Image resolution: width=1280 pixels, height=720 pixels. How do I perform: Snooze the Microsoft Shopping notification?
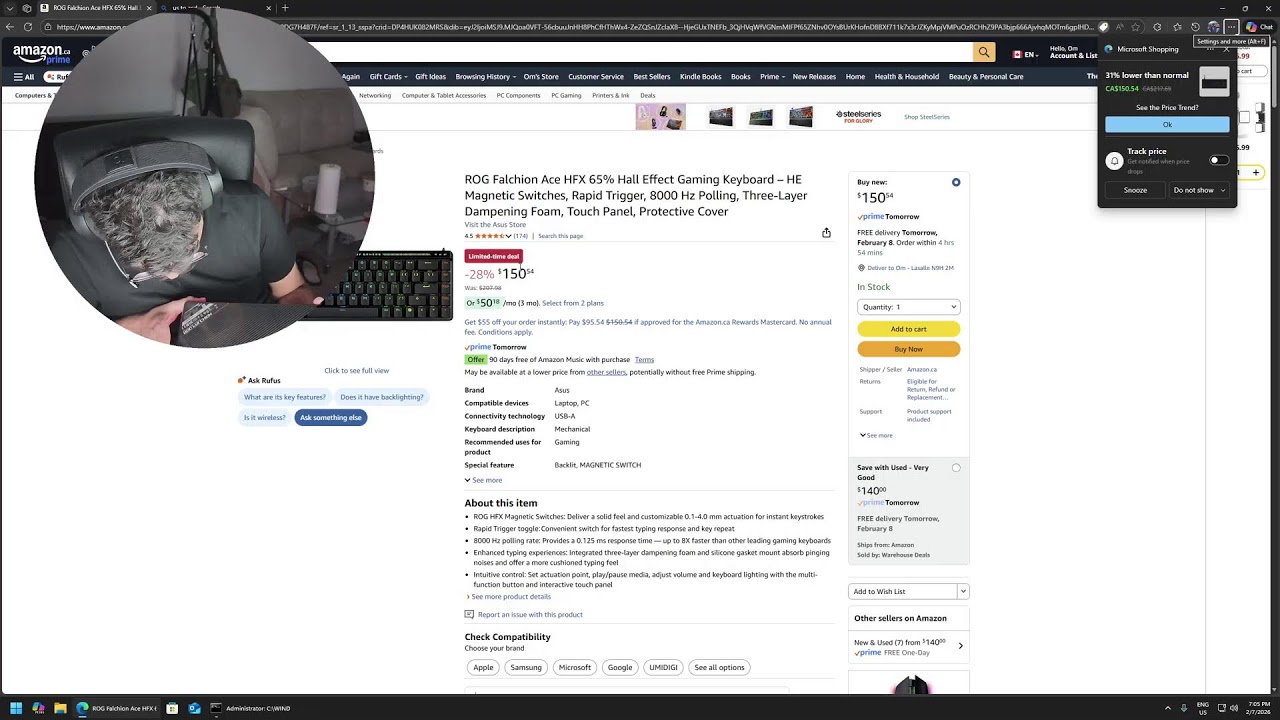(x=1135, y=190)
